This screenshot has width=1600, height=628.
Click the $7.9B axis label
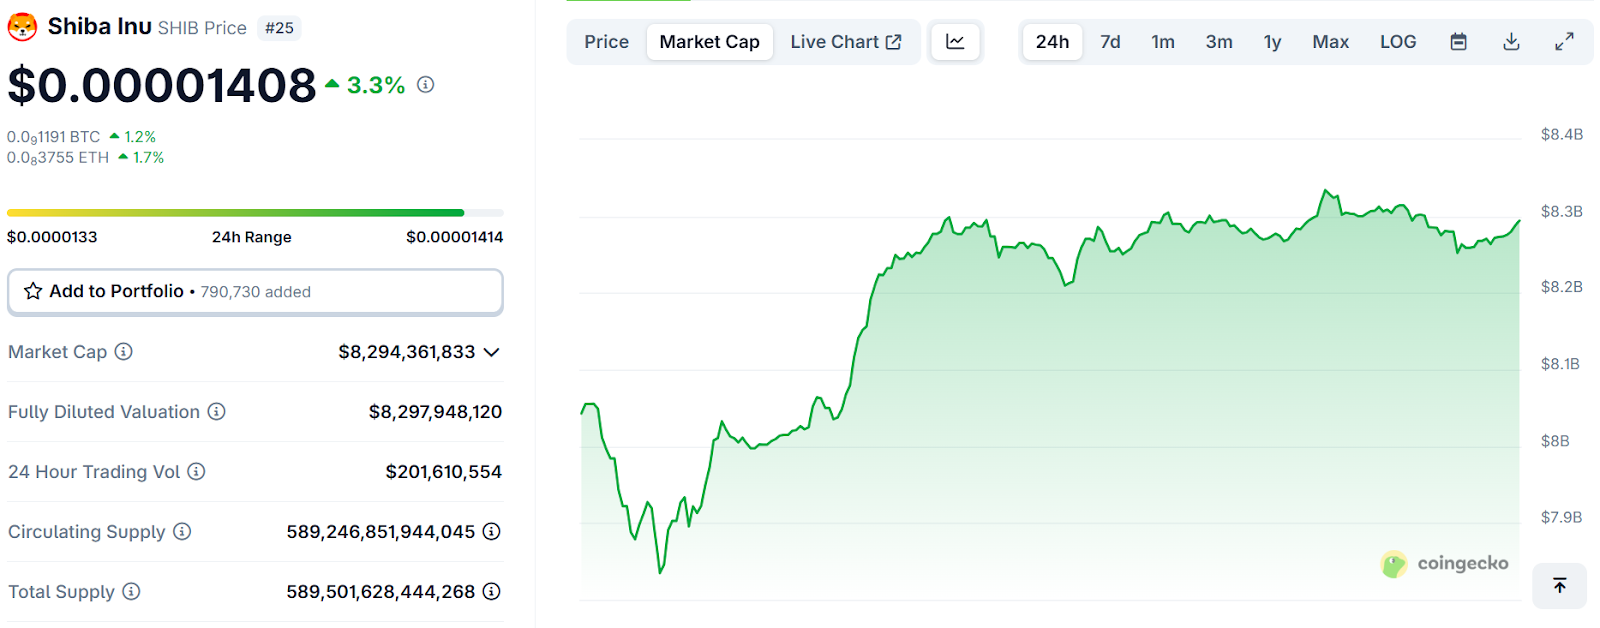1561,517
